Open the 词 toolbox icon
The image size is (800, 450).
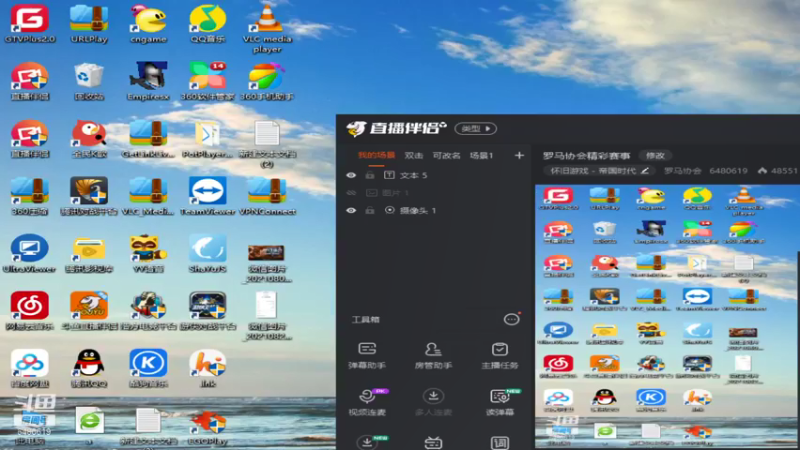[x=499, y=442]
